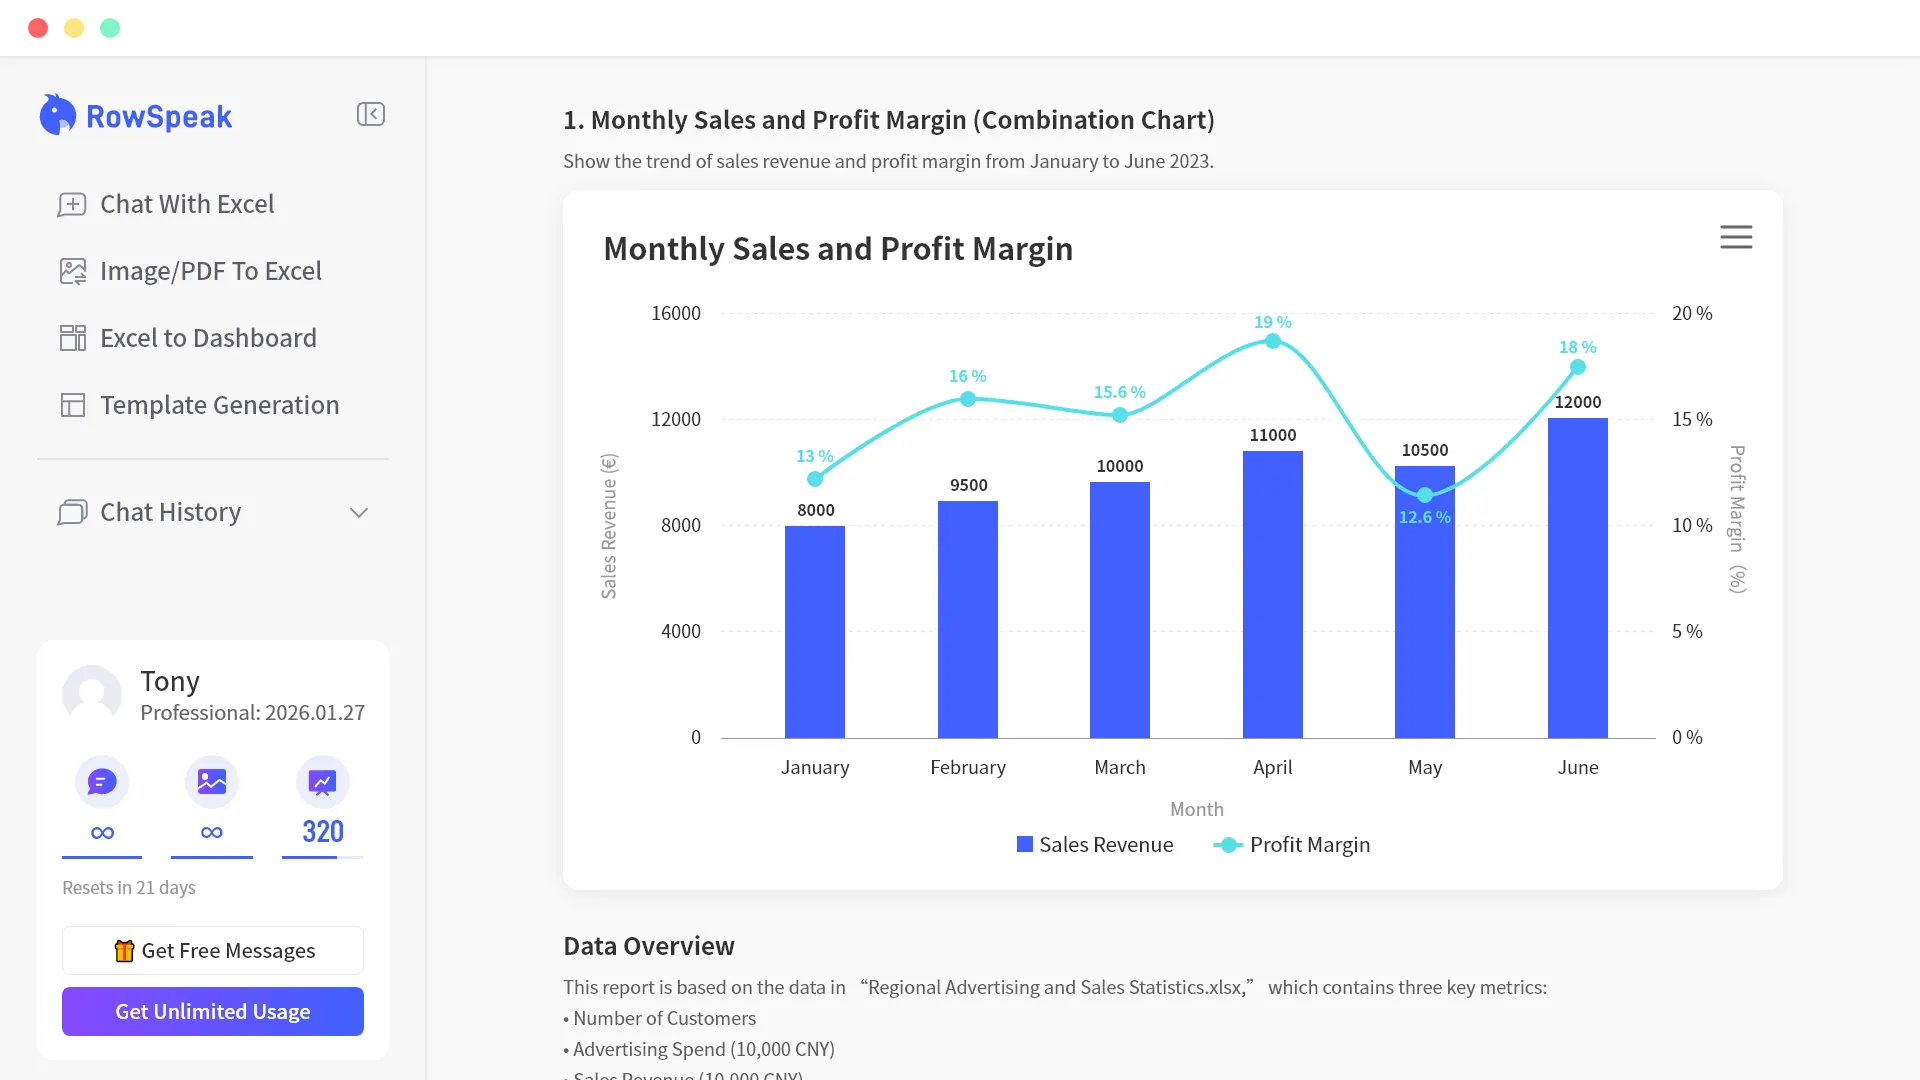
Task: Click Tony's profile avatar
Action: (x=91, y=694)
